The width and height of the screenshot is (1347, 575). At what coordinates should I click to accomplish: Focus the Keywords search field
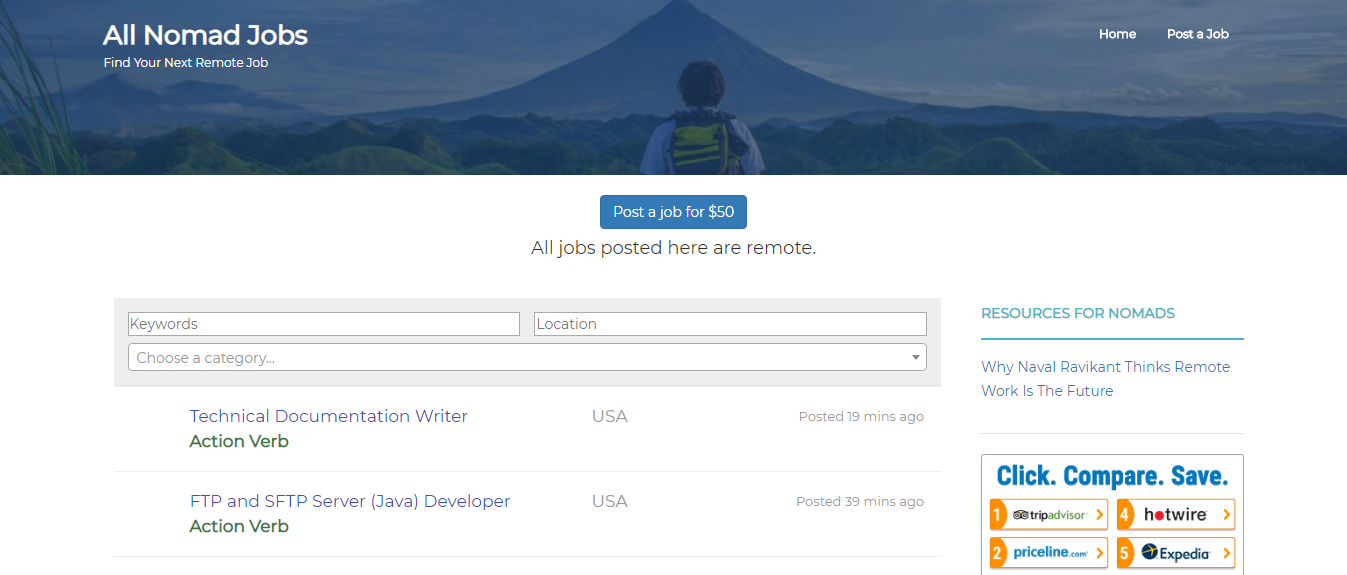pyautogui.click(x=324, y=324)
